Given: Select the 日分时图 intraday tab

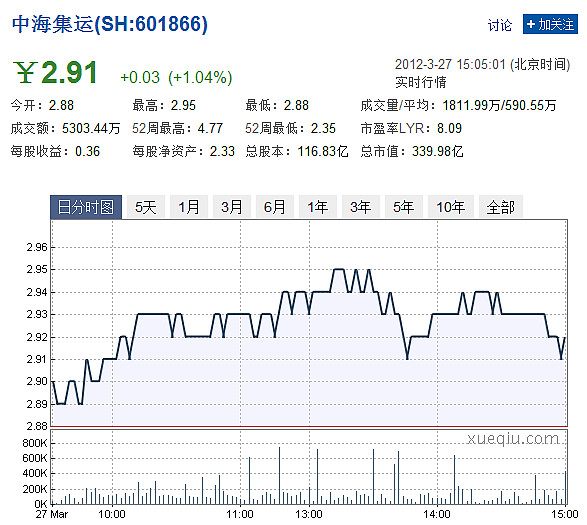Looking at the screenshot, I should 86,207.
